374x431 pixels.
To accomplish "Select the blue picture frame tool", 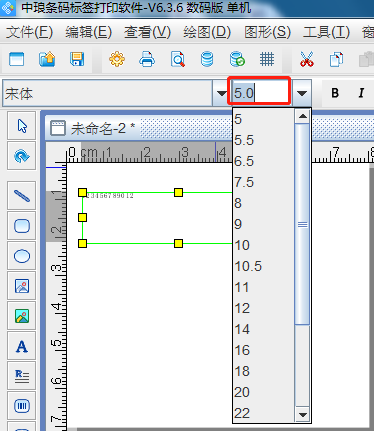I will [22, 286].
